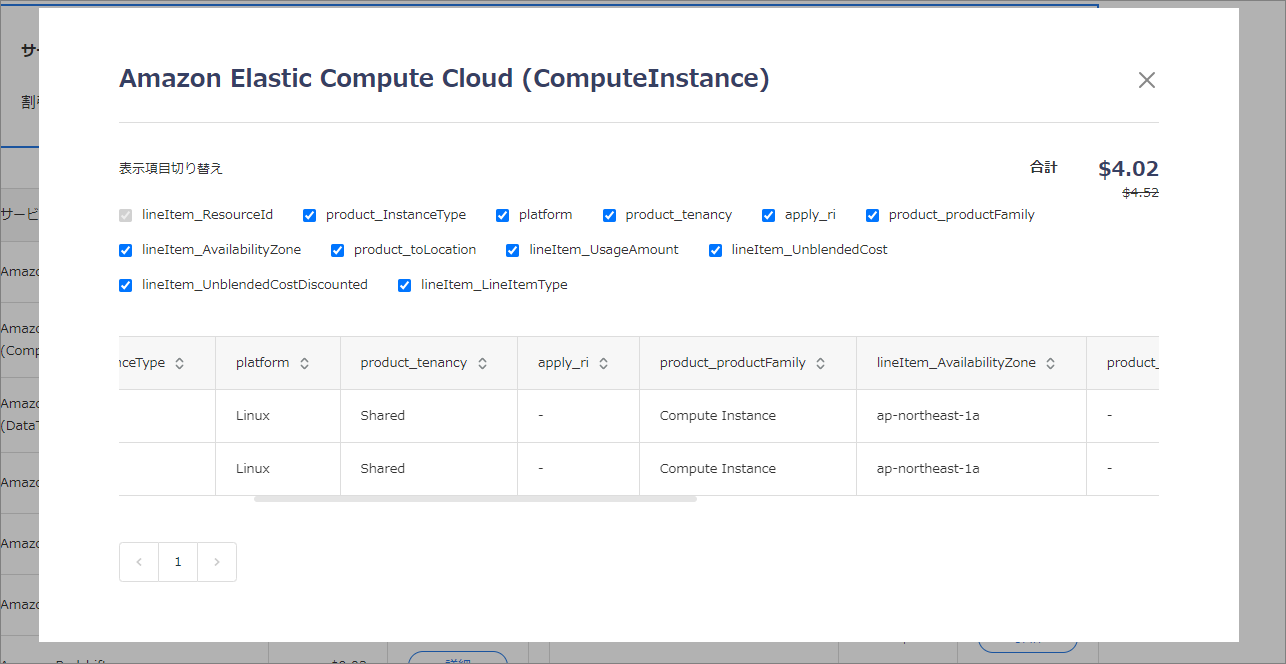
Task: Click the product_tenancy column header
Action: point(429,363)
